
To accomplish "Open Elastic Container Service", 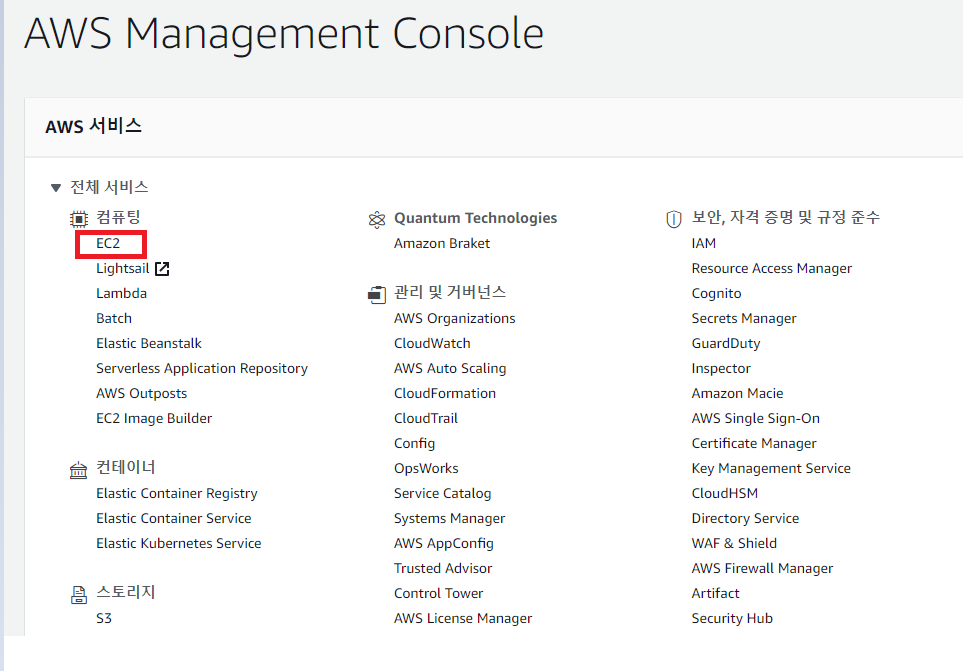I will coord(174,519).
